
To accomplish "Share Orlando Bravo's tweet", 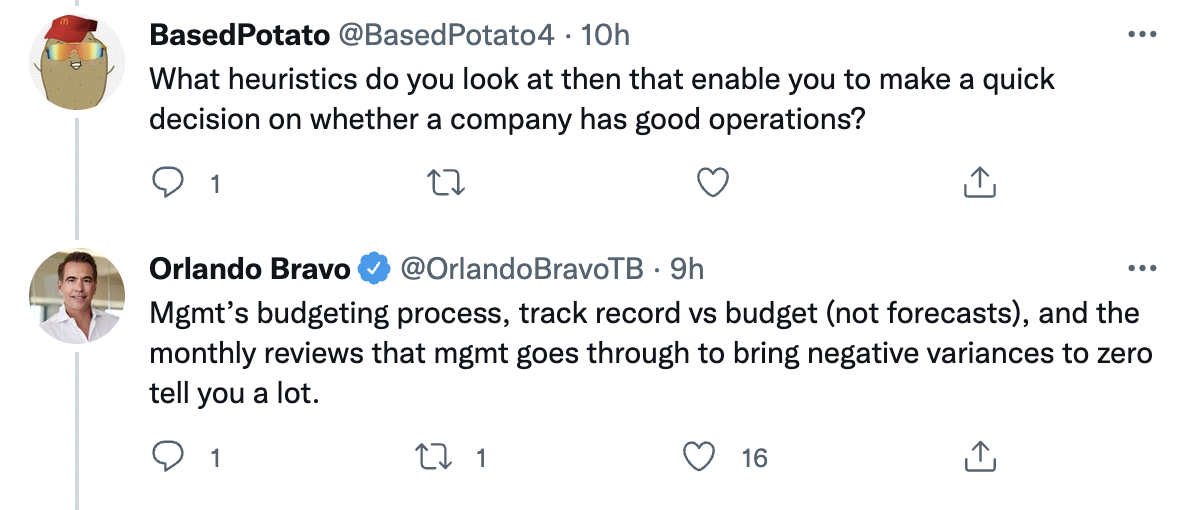I will 979,456.
